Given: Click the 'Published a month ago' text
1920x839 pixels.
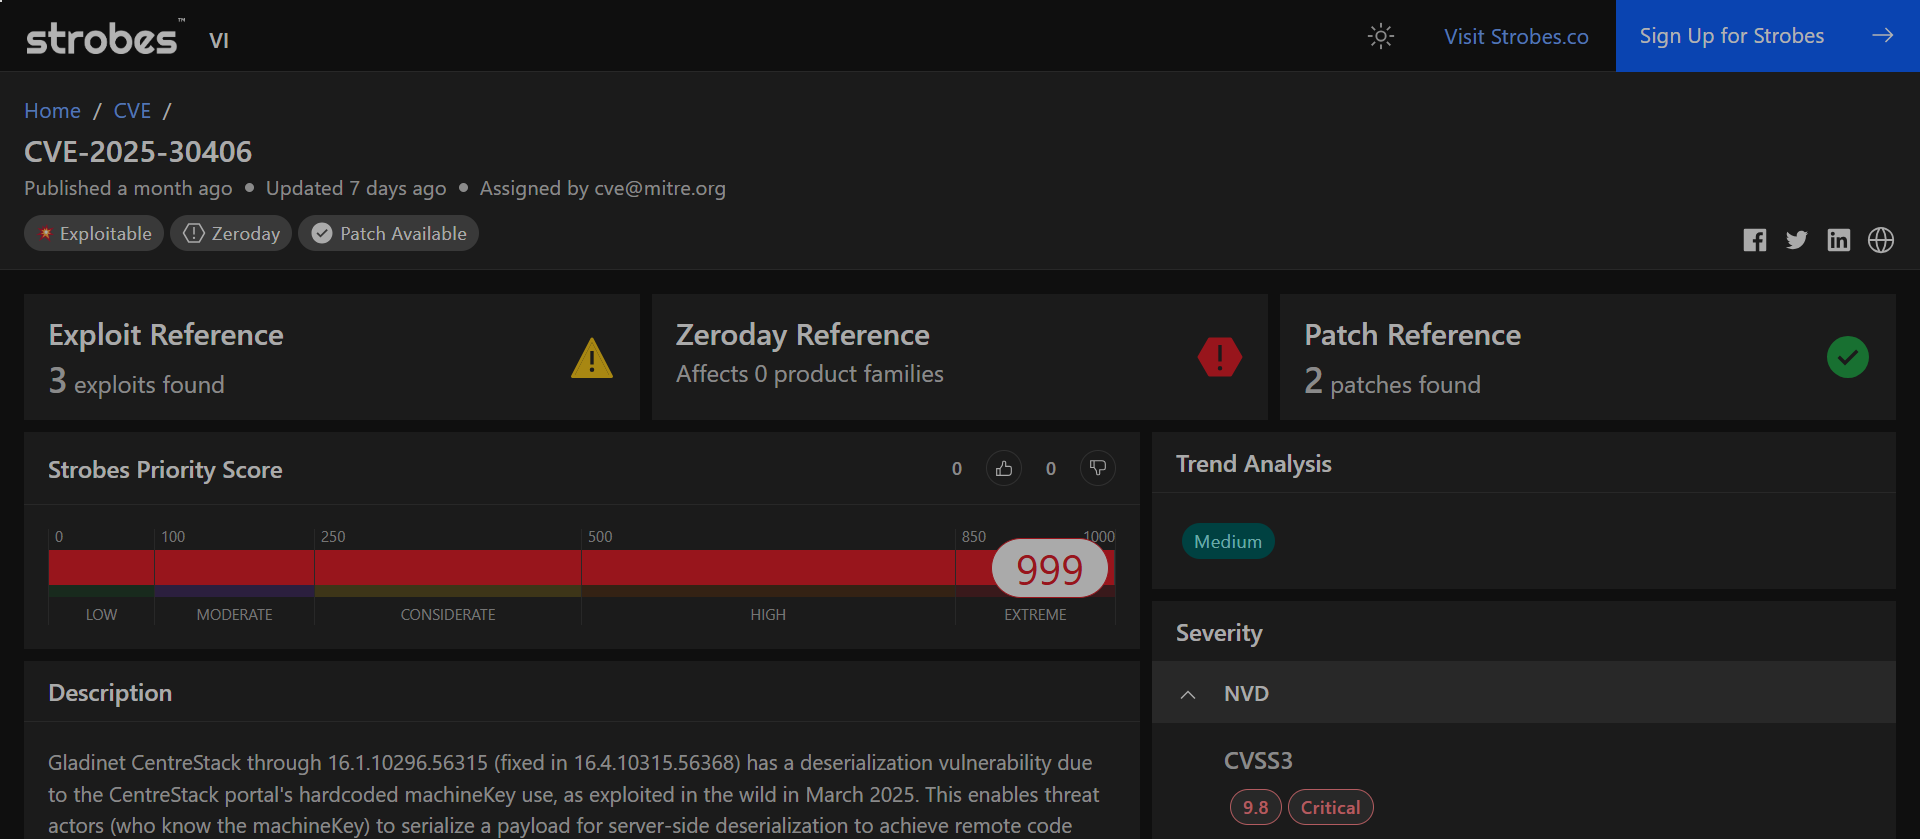Looking at the screenshot, I should tap(128, 188).
